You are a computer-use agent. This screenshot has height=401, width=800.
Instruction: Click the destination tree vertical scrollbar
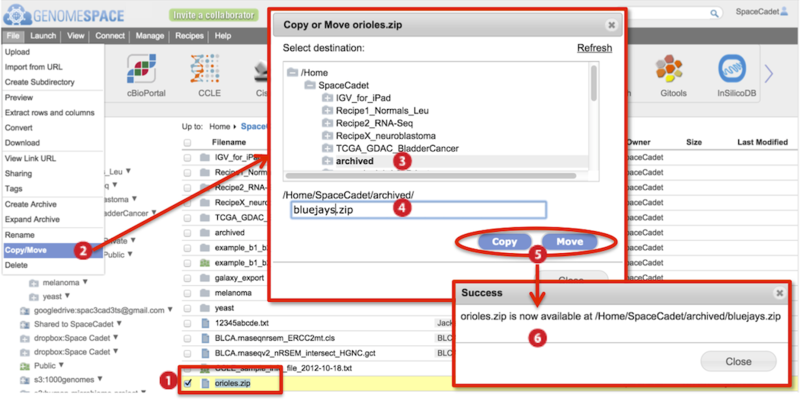click(593, 84)
